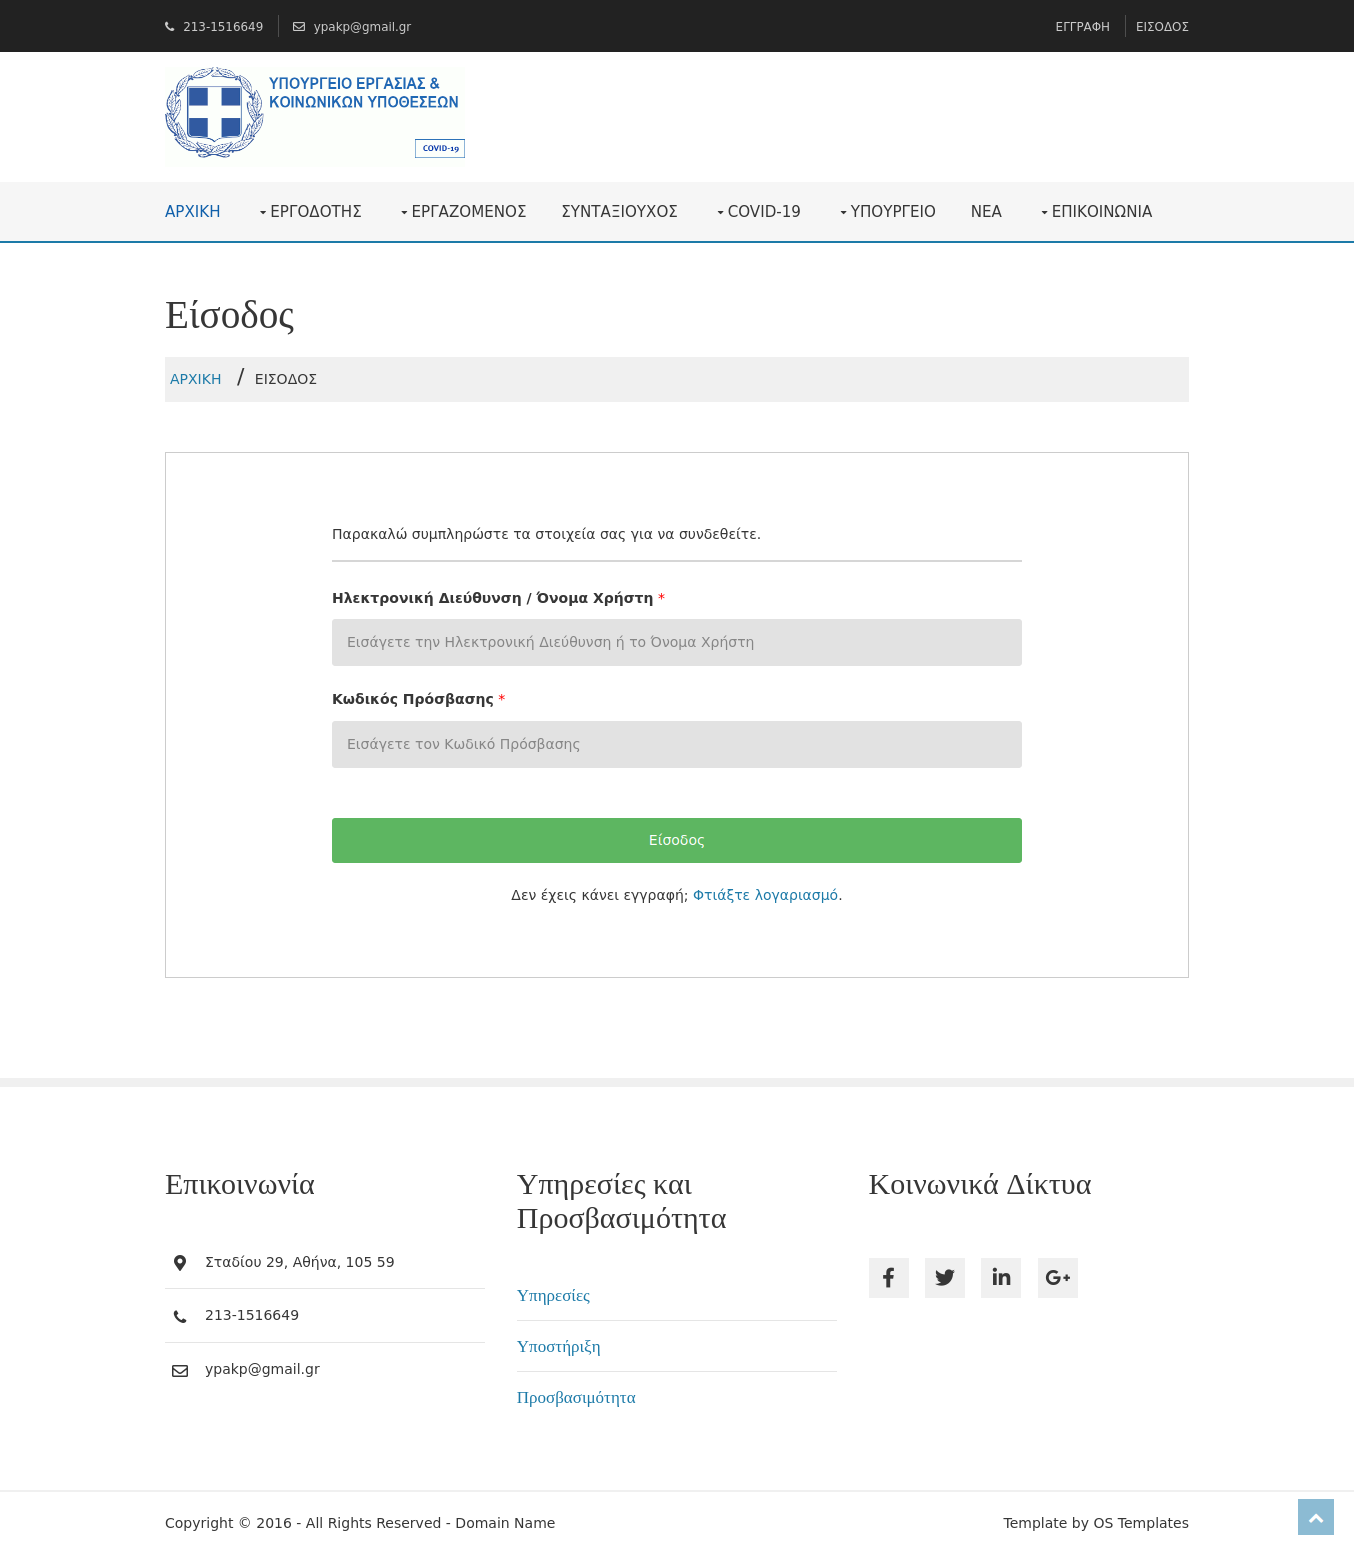Open the ΣΥΝΤΑΞΙΟΥΧΟΣ menu item

click(x=620, y=212)
